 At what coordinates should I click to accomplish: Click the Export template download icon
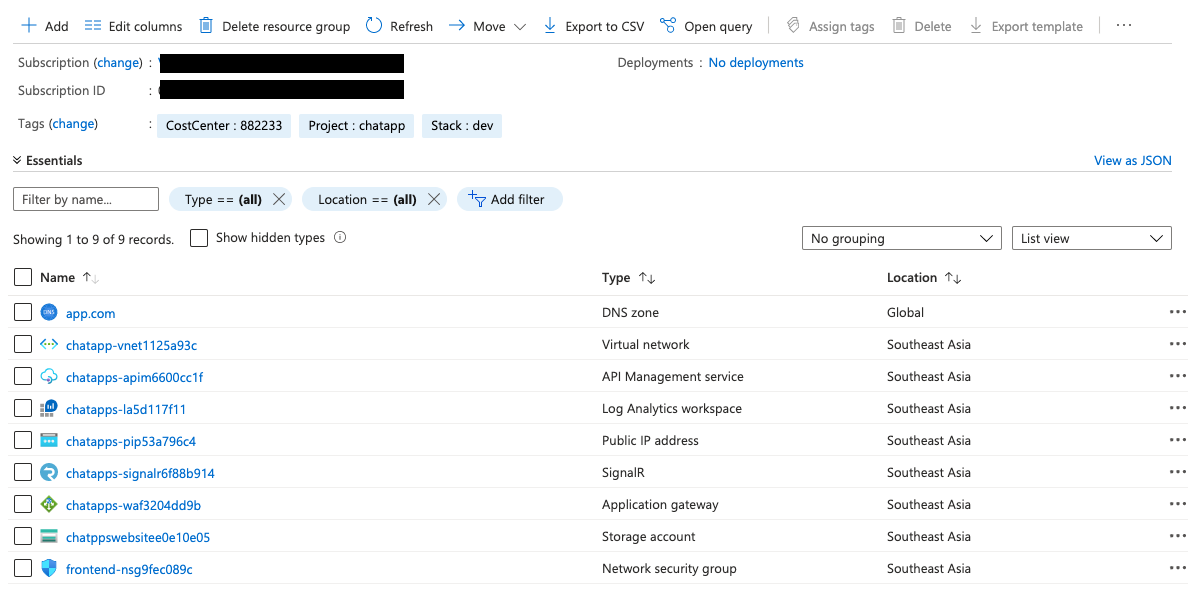[x=976, y=26]
